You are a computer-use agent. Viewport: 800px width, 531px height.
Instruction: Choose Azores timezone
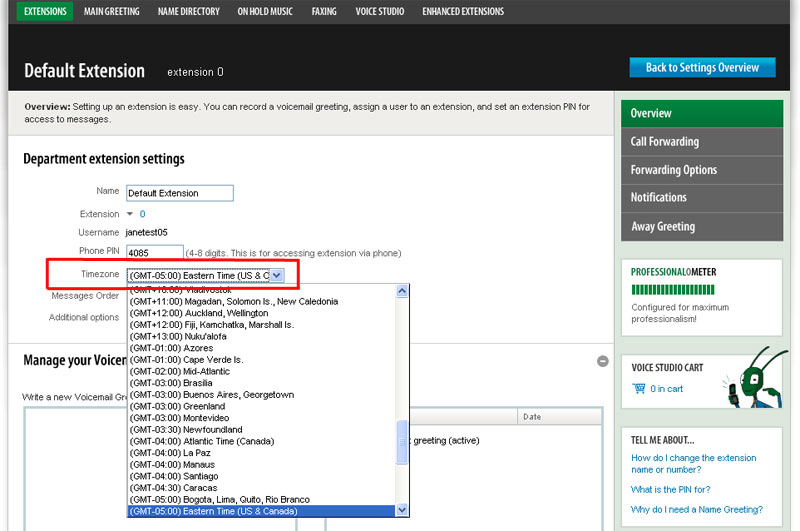point(261,348)
